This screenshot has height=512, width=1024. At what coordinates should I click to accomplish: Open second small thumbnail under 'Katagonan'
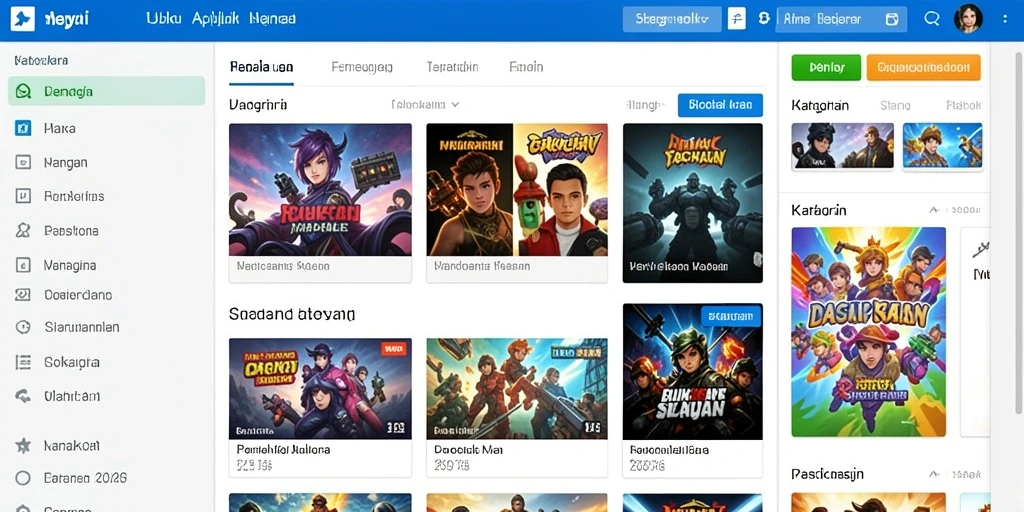click(942, 146)
